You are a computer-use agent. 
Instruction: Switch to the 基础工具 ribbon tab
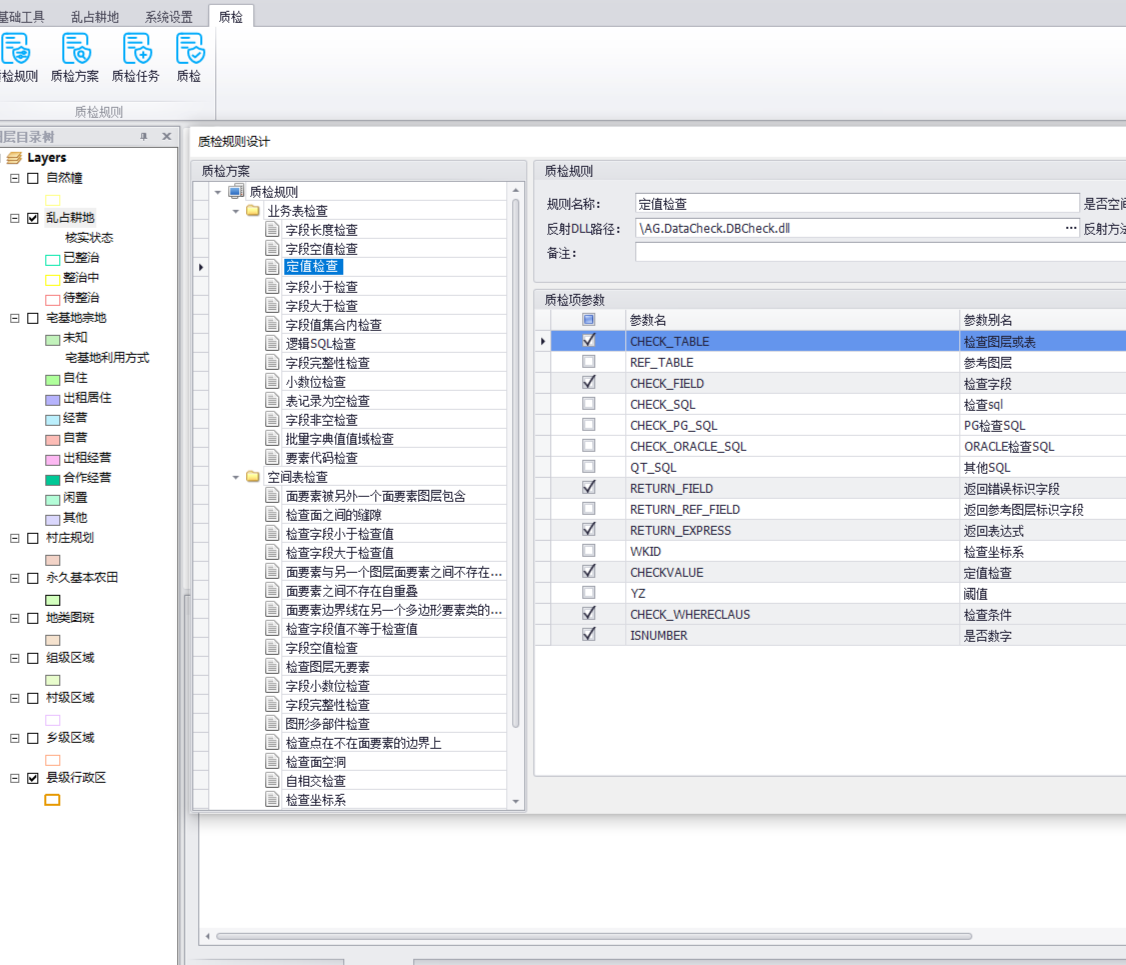click(x=22, y=16)
